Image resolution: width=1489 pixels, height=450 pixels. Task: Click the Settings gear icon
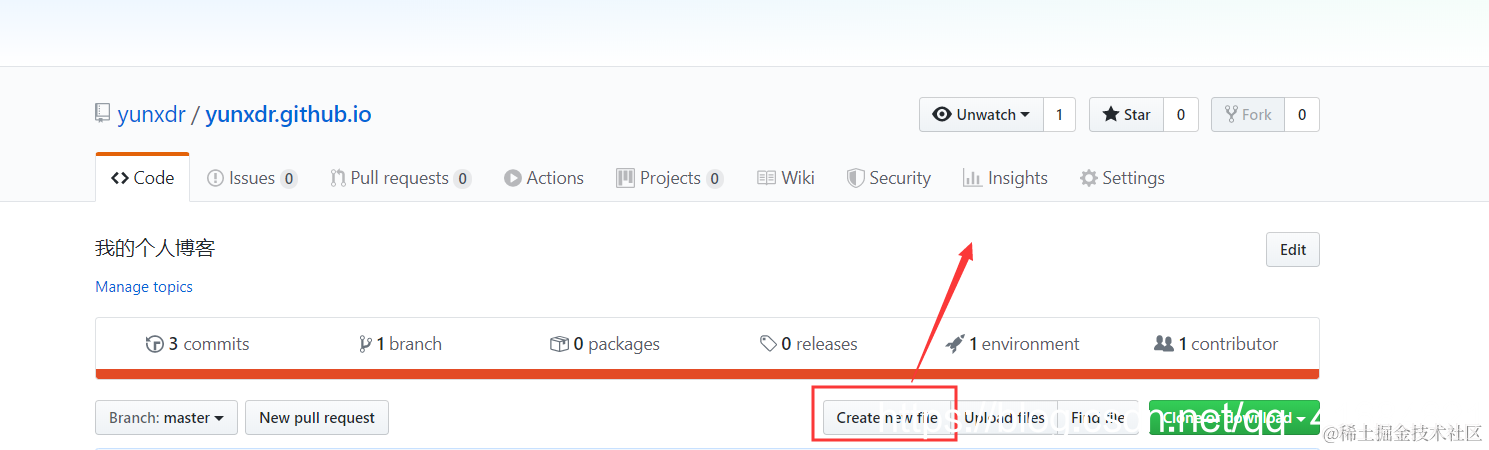(x=1089, y=178)
